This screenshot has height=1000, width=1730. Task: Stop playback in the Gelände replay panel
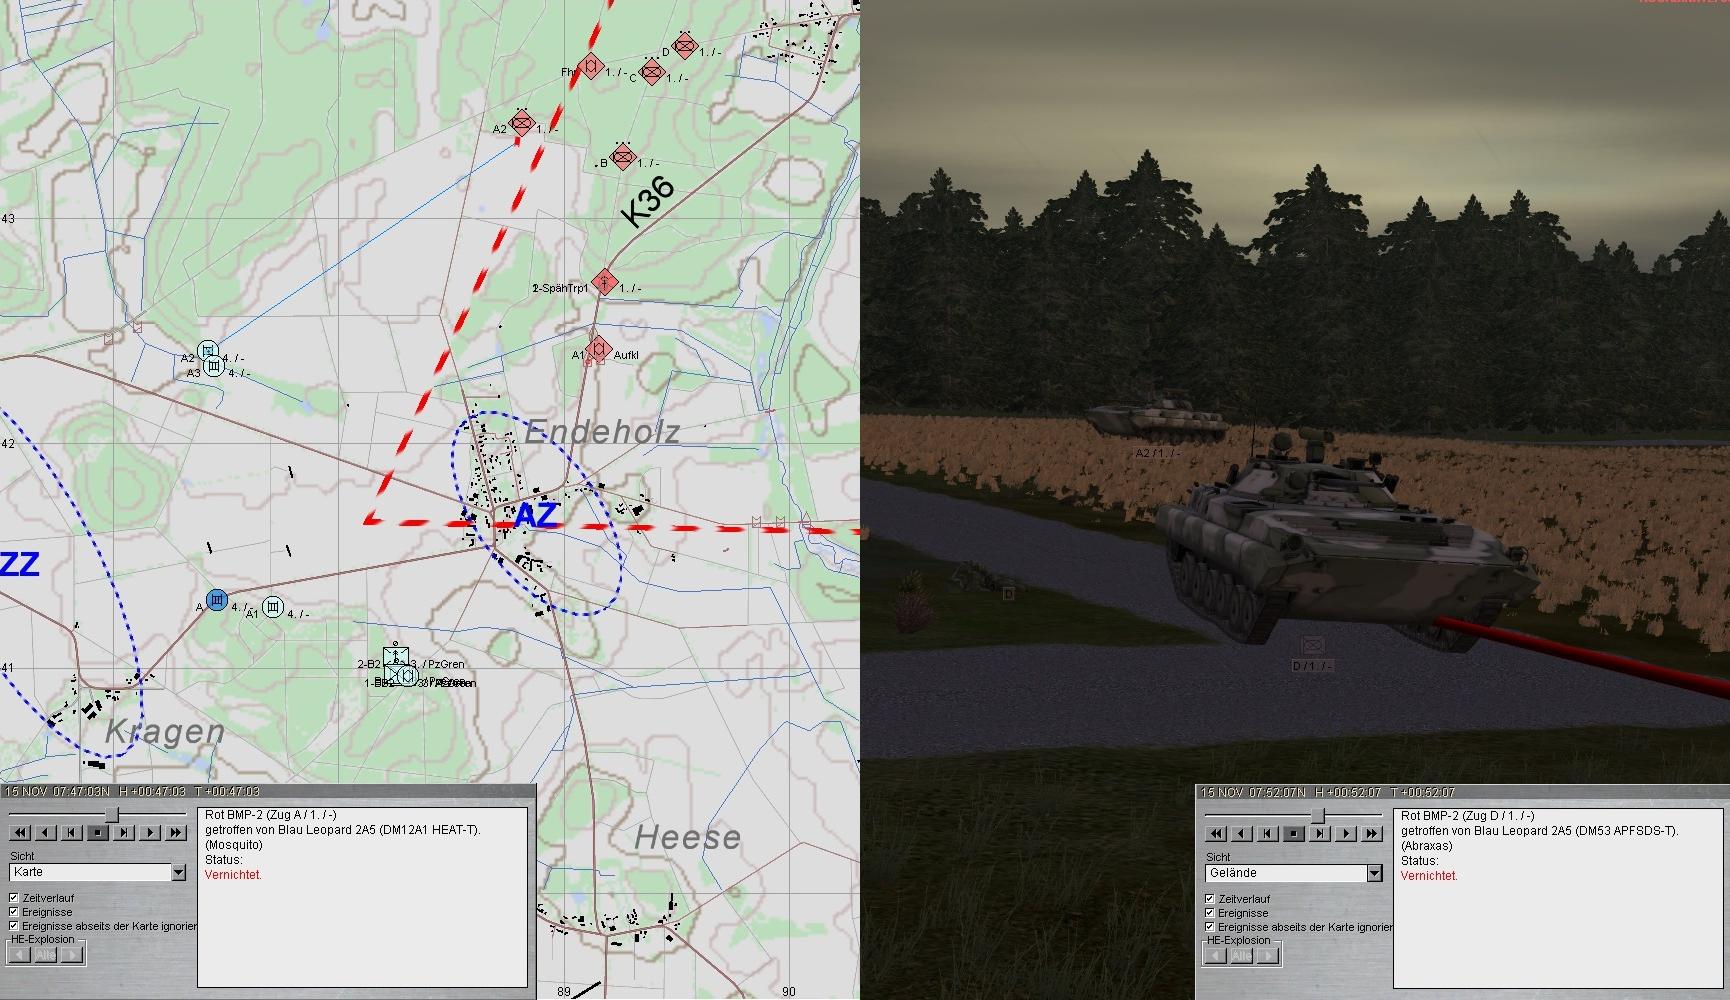[x=1294, y=833]
